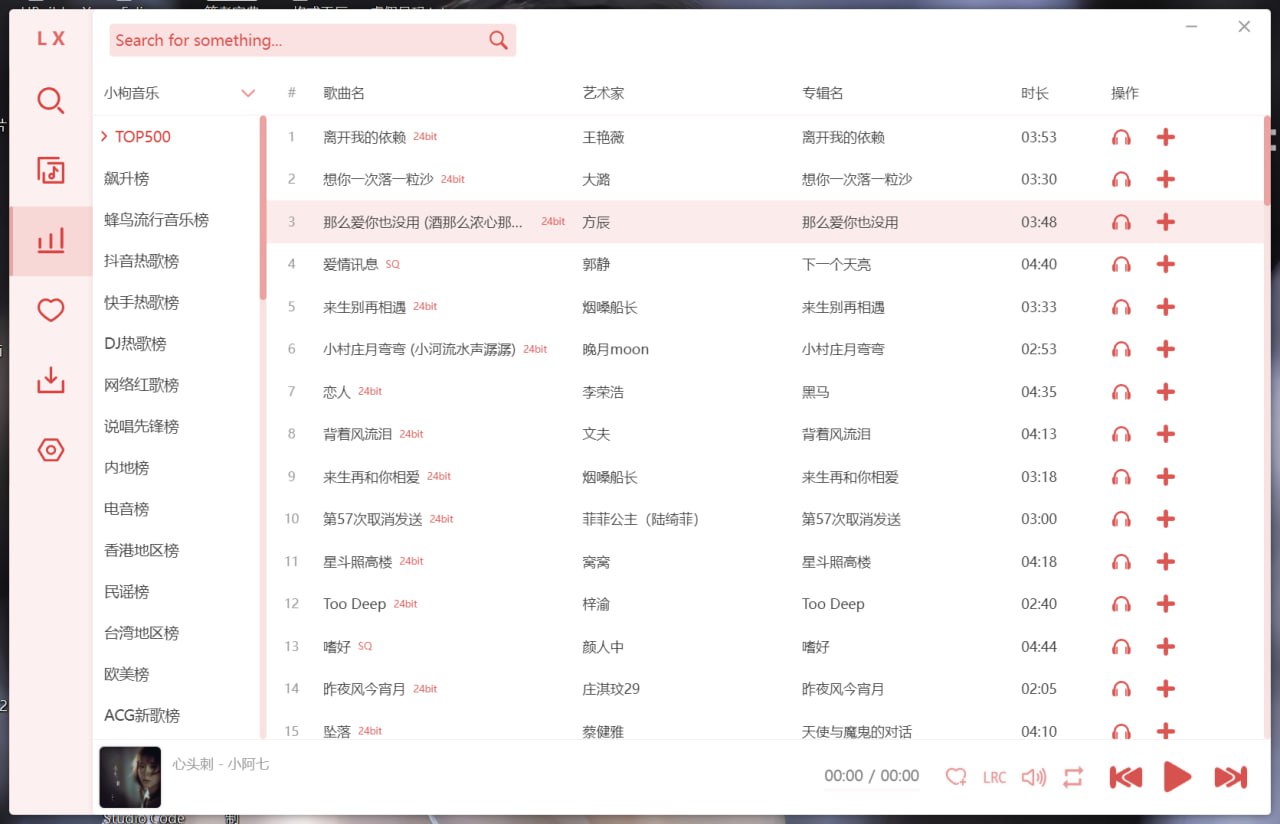Switch to the 欧美榜 chart

tap(126, 674)
